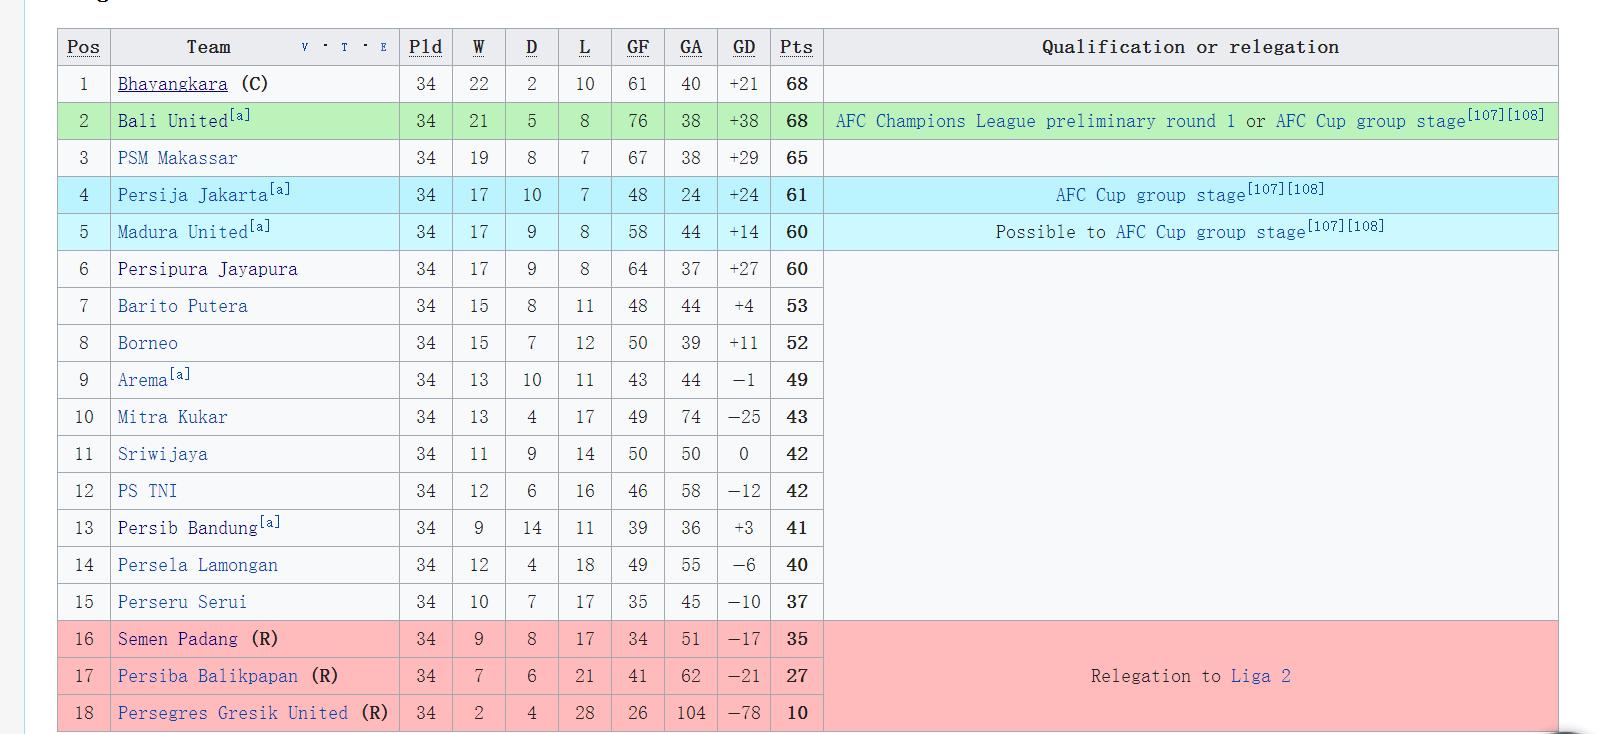
Task: Open reference [107] in the Bali United row
Action: 1486,115
